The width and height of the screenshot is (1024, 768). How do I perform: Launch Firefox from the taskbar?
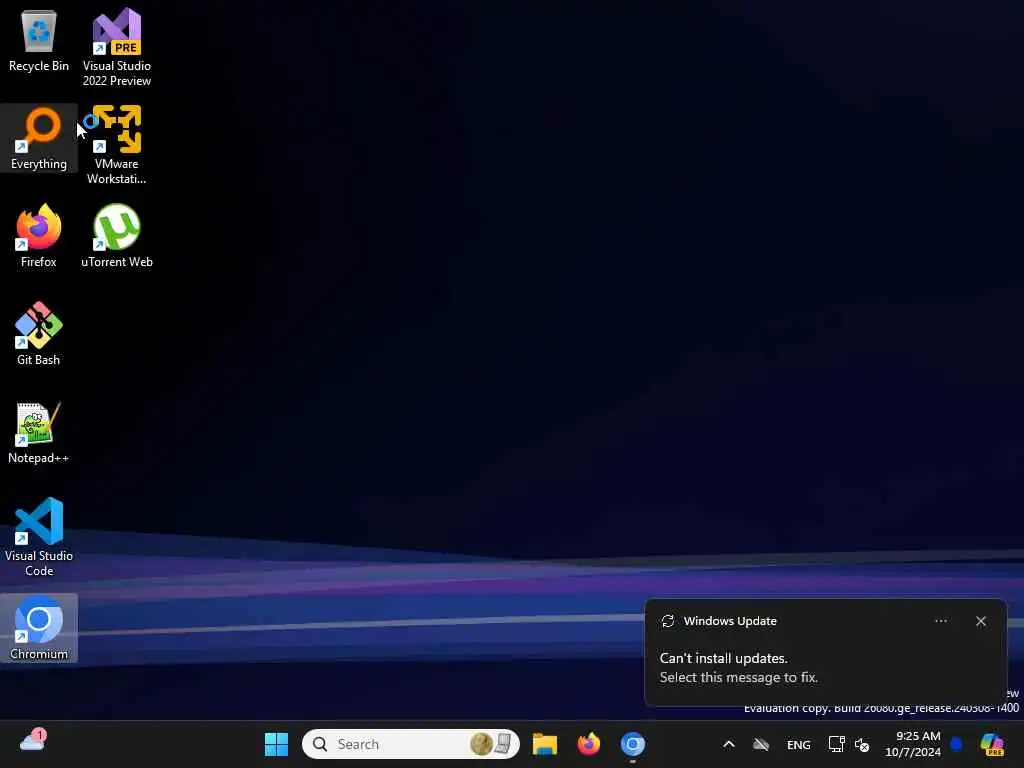coord(588,744)
